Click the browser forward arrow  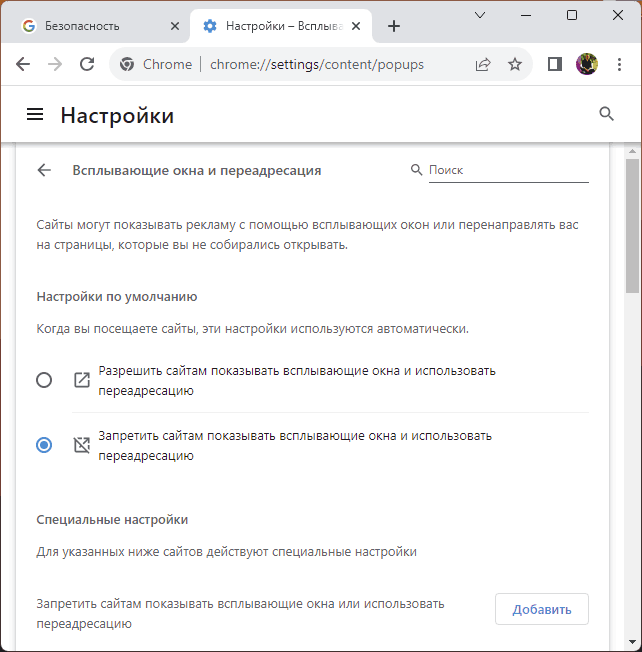pos(54,64)
